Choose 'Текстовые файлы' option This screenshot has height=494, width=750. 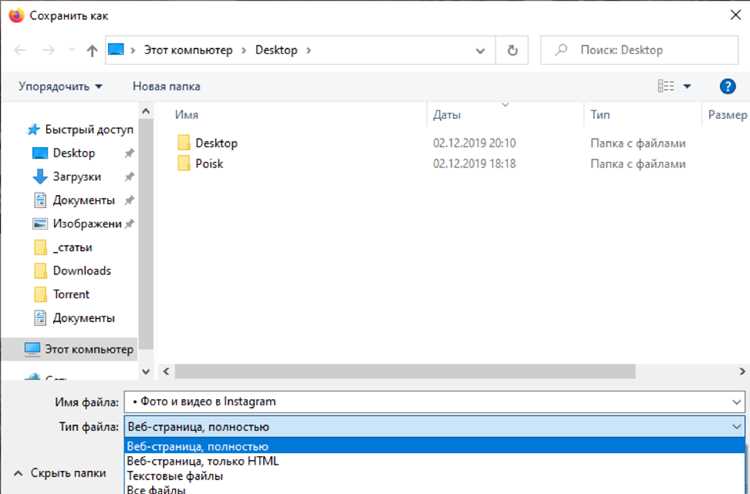434,476
